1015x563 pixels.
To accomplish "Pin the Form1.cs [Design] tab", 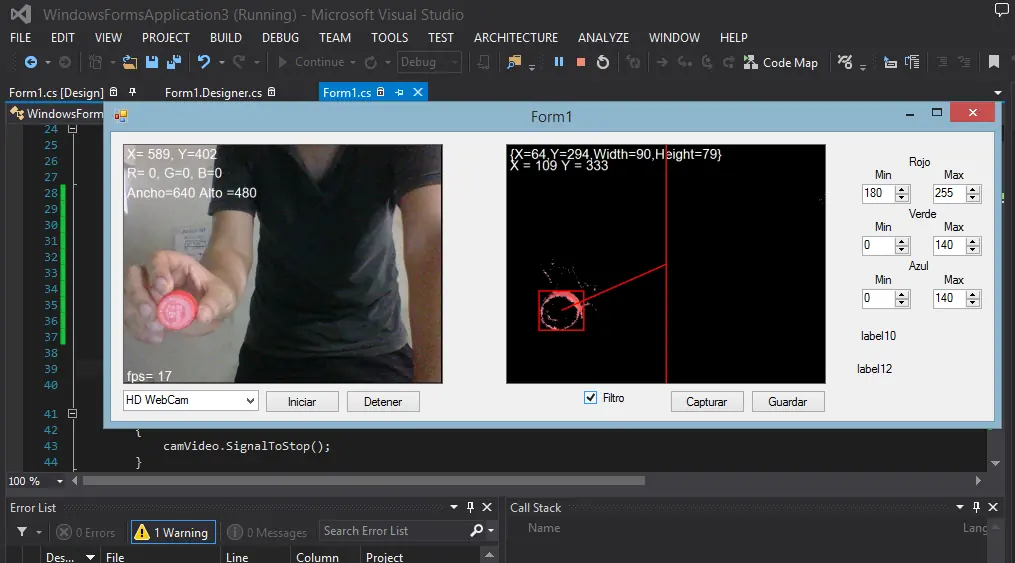I will [x=132, y=92].
